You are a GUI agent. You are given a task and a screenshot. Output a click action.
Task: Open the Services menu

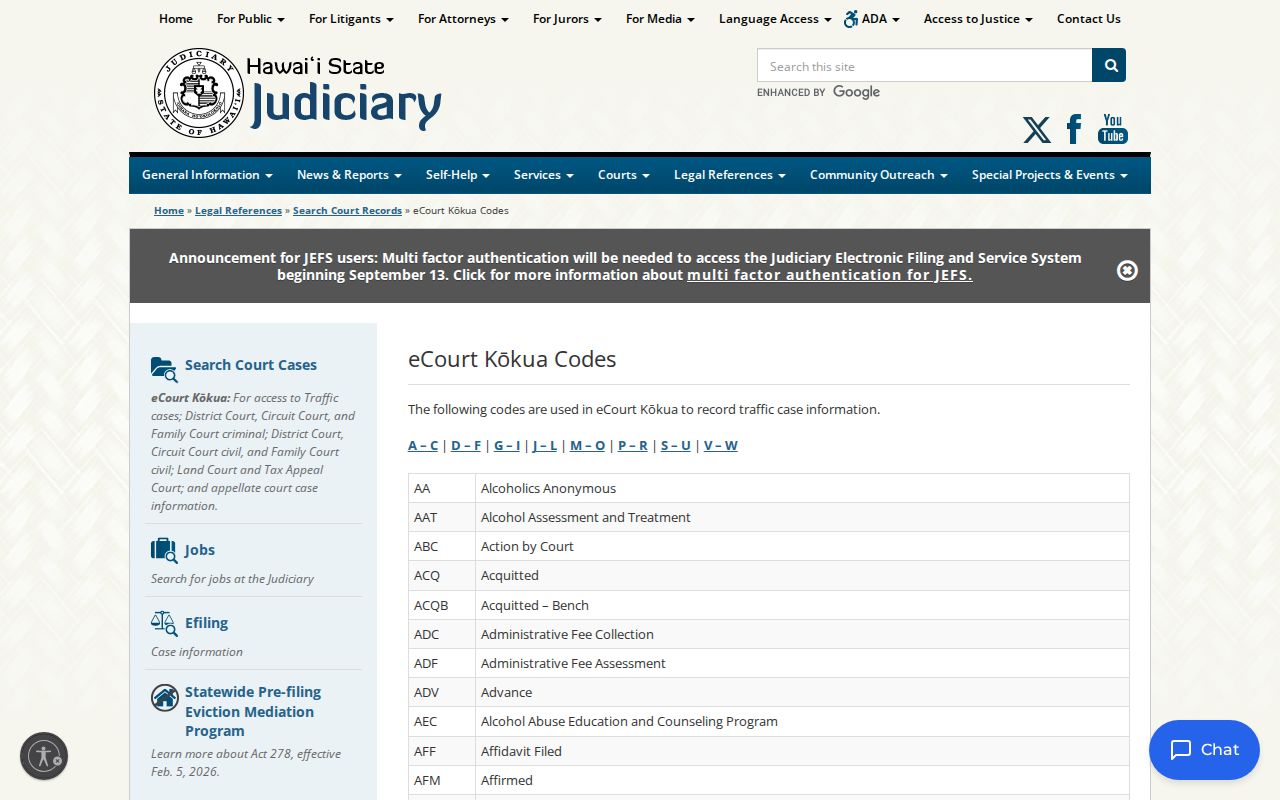(x=544, y=175)
